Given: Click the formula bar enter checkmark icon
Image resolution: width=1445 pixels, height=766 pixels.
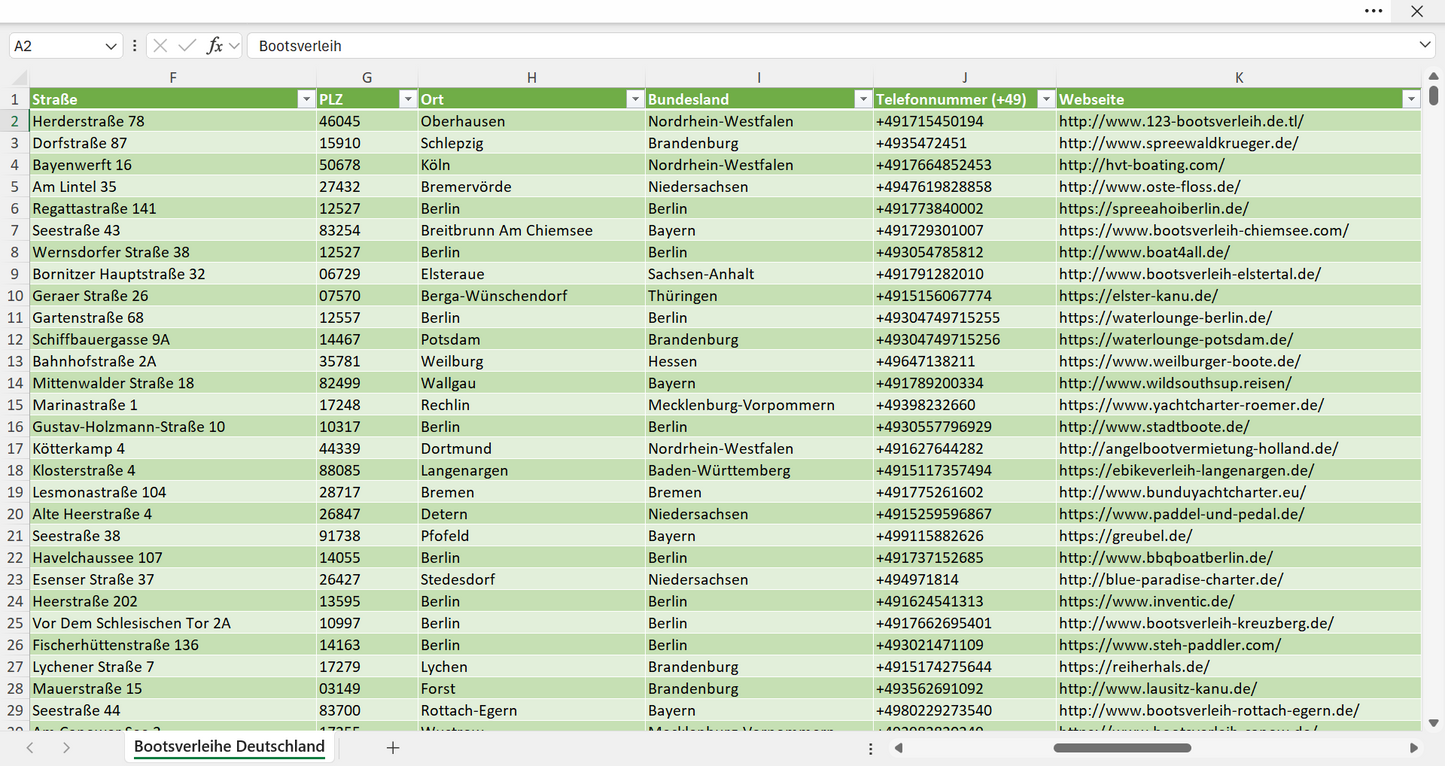Looking at the screenshot, I should point(187,46).
